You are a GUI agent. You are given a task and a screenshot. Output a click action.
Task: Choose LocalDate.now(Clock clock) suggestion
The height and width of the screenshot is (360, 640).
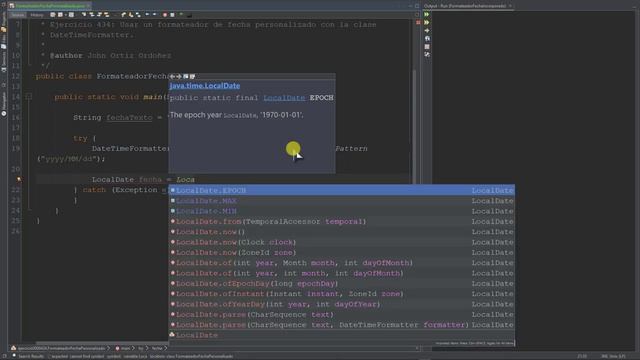[342, 242]
